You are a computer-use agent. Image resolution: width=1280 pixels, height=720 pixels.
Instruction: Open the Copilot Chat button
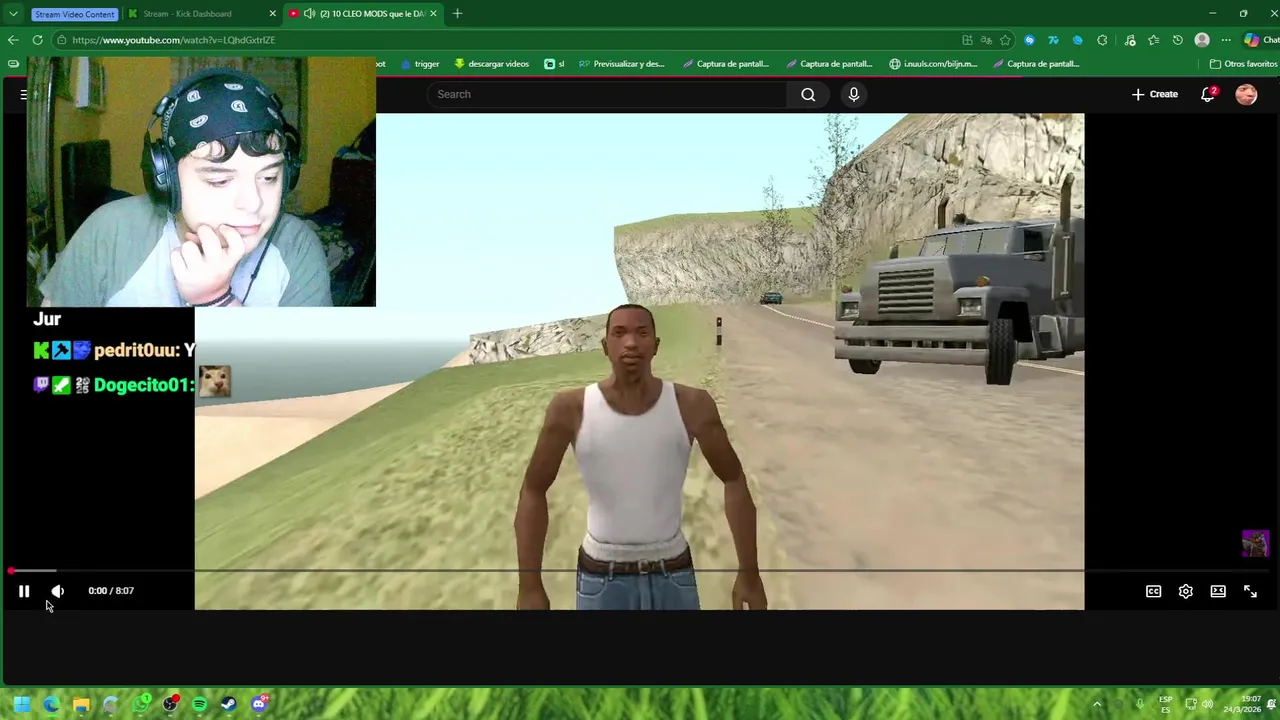1260,40
